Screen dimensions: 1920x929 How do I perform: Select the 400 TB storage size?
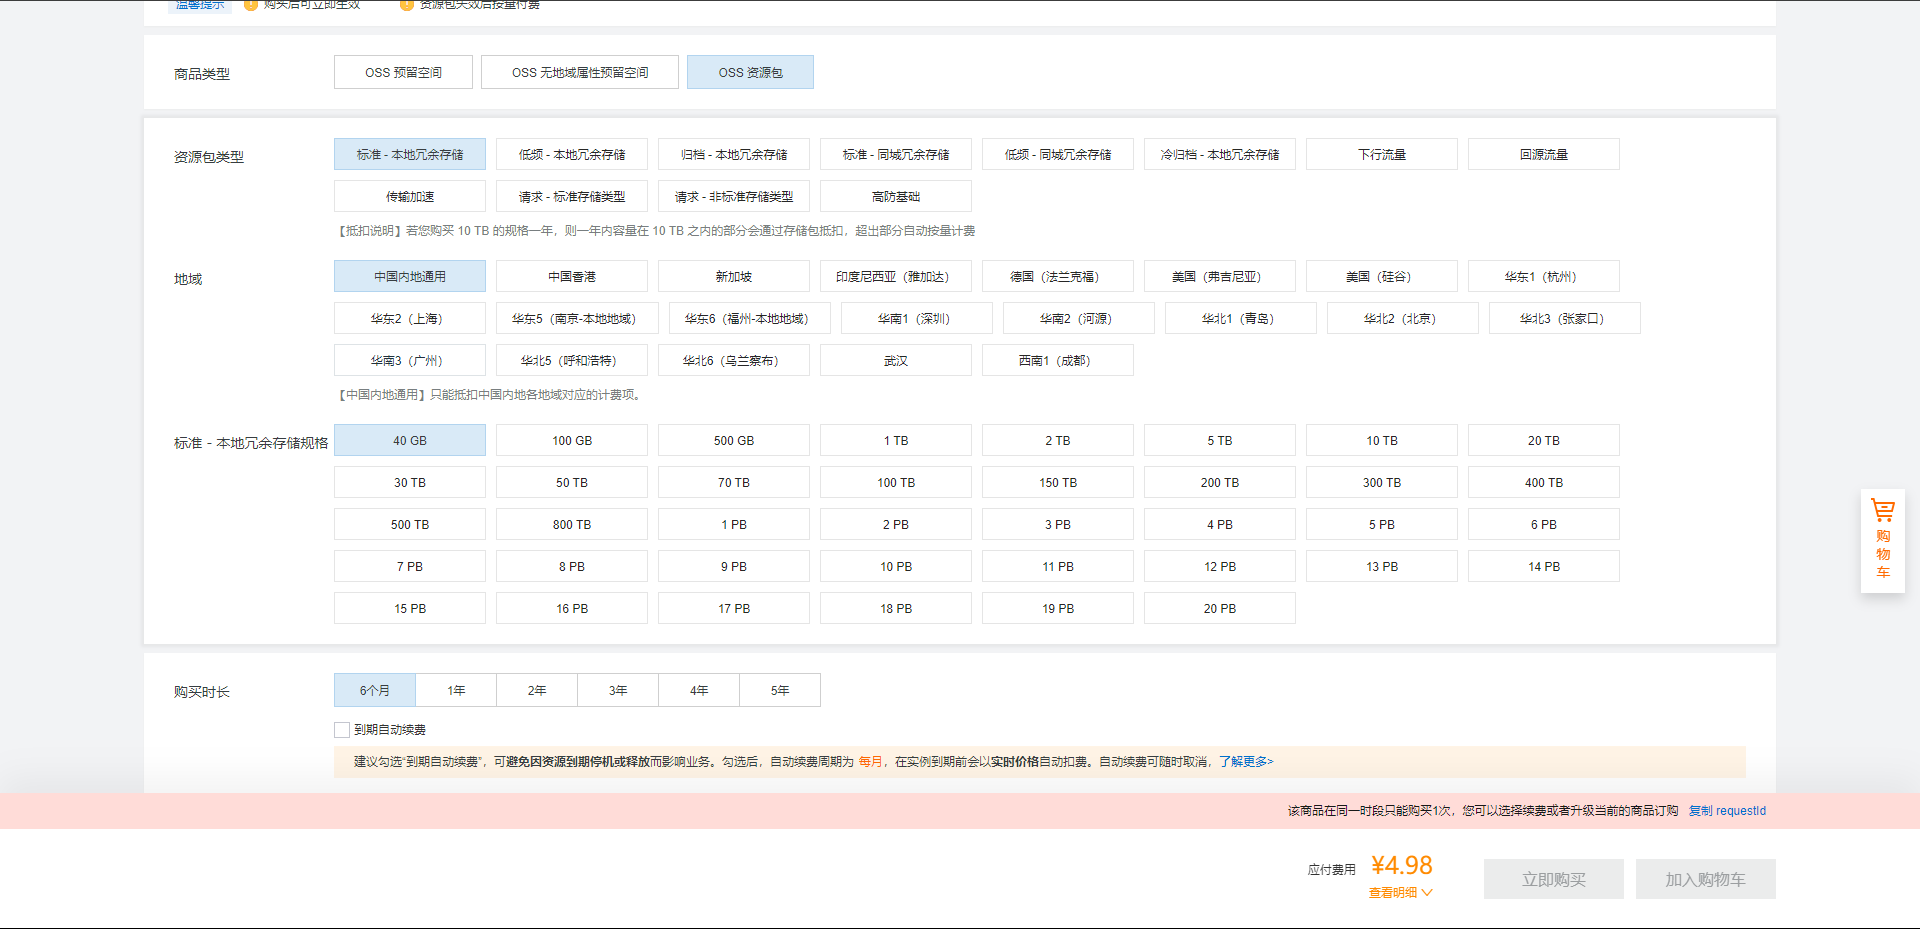[1544, 482]
